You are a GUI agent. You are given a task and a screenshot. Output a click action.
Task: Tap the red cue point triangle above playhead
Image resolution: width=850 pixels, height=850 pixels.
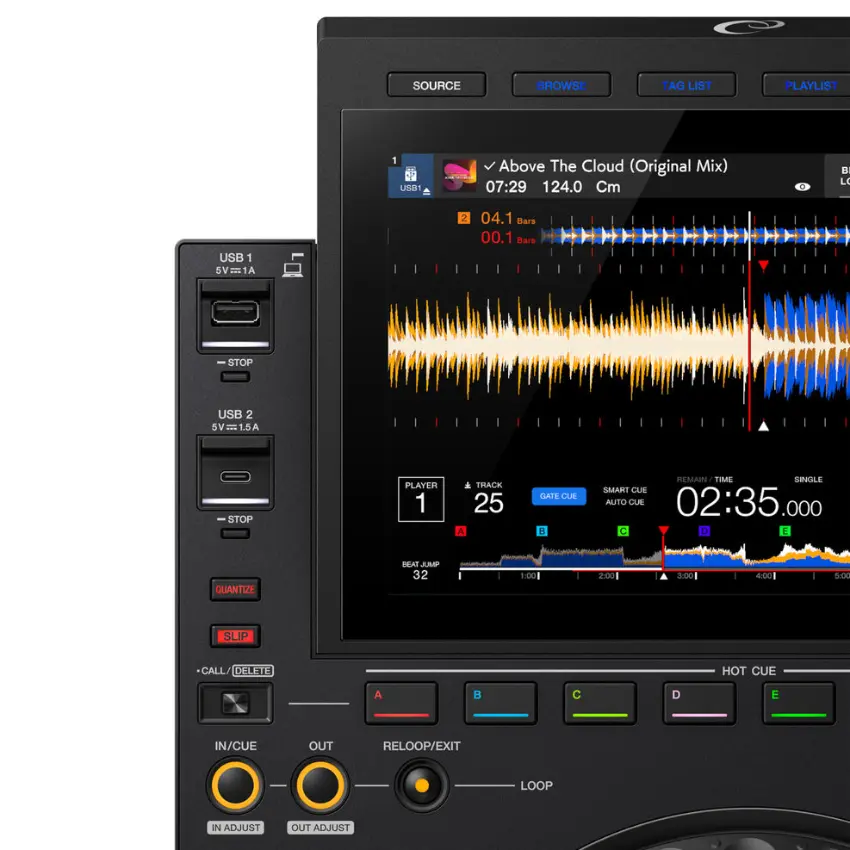(x=763, y=266)
